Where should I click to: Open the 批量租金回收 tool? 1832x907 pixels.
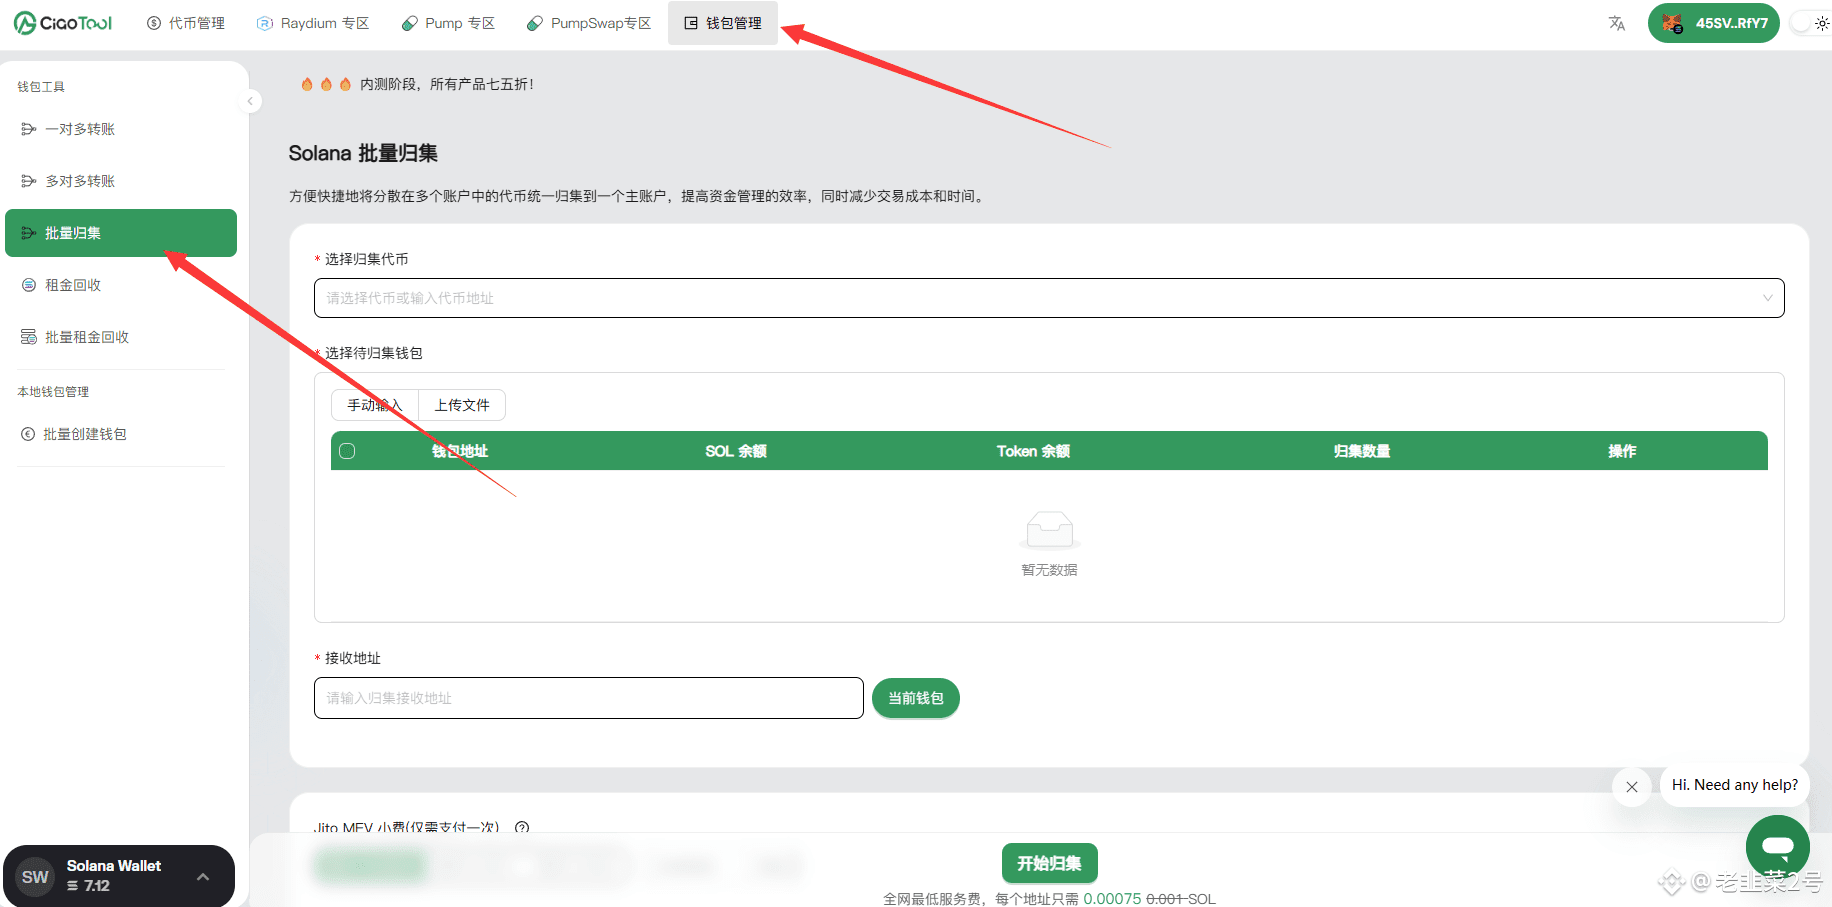click(87, 337)
